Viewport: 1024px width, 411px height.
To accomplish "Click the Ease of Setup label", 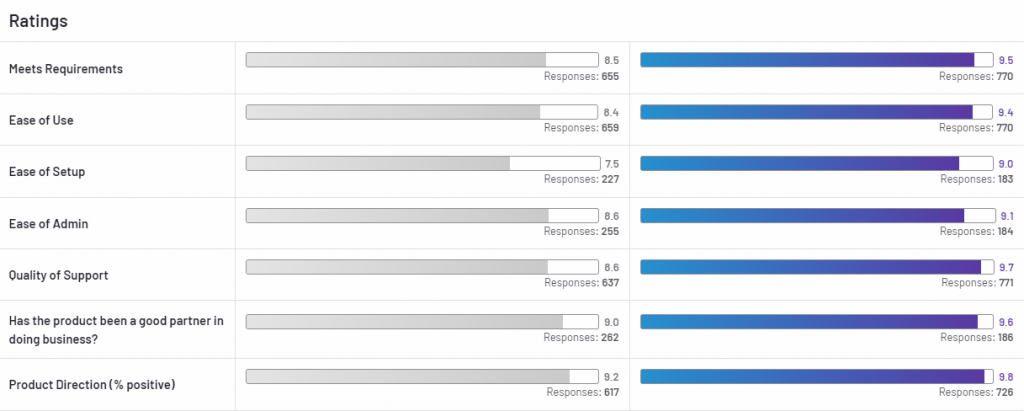I will point(46,172).
